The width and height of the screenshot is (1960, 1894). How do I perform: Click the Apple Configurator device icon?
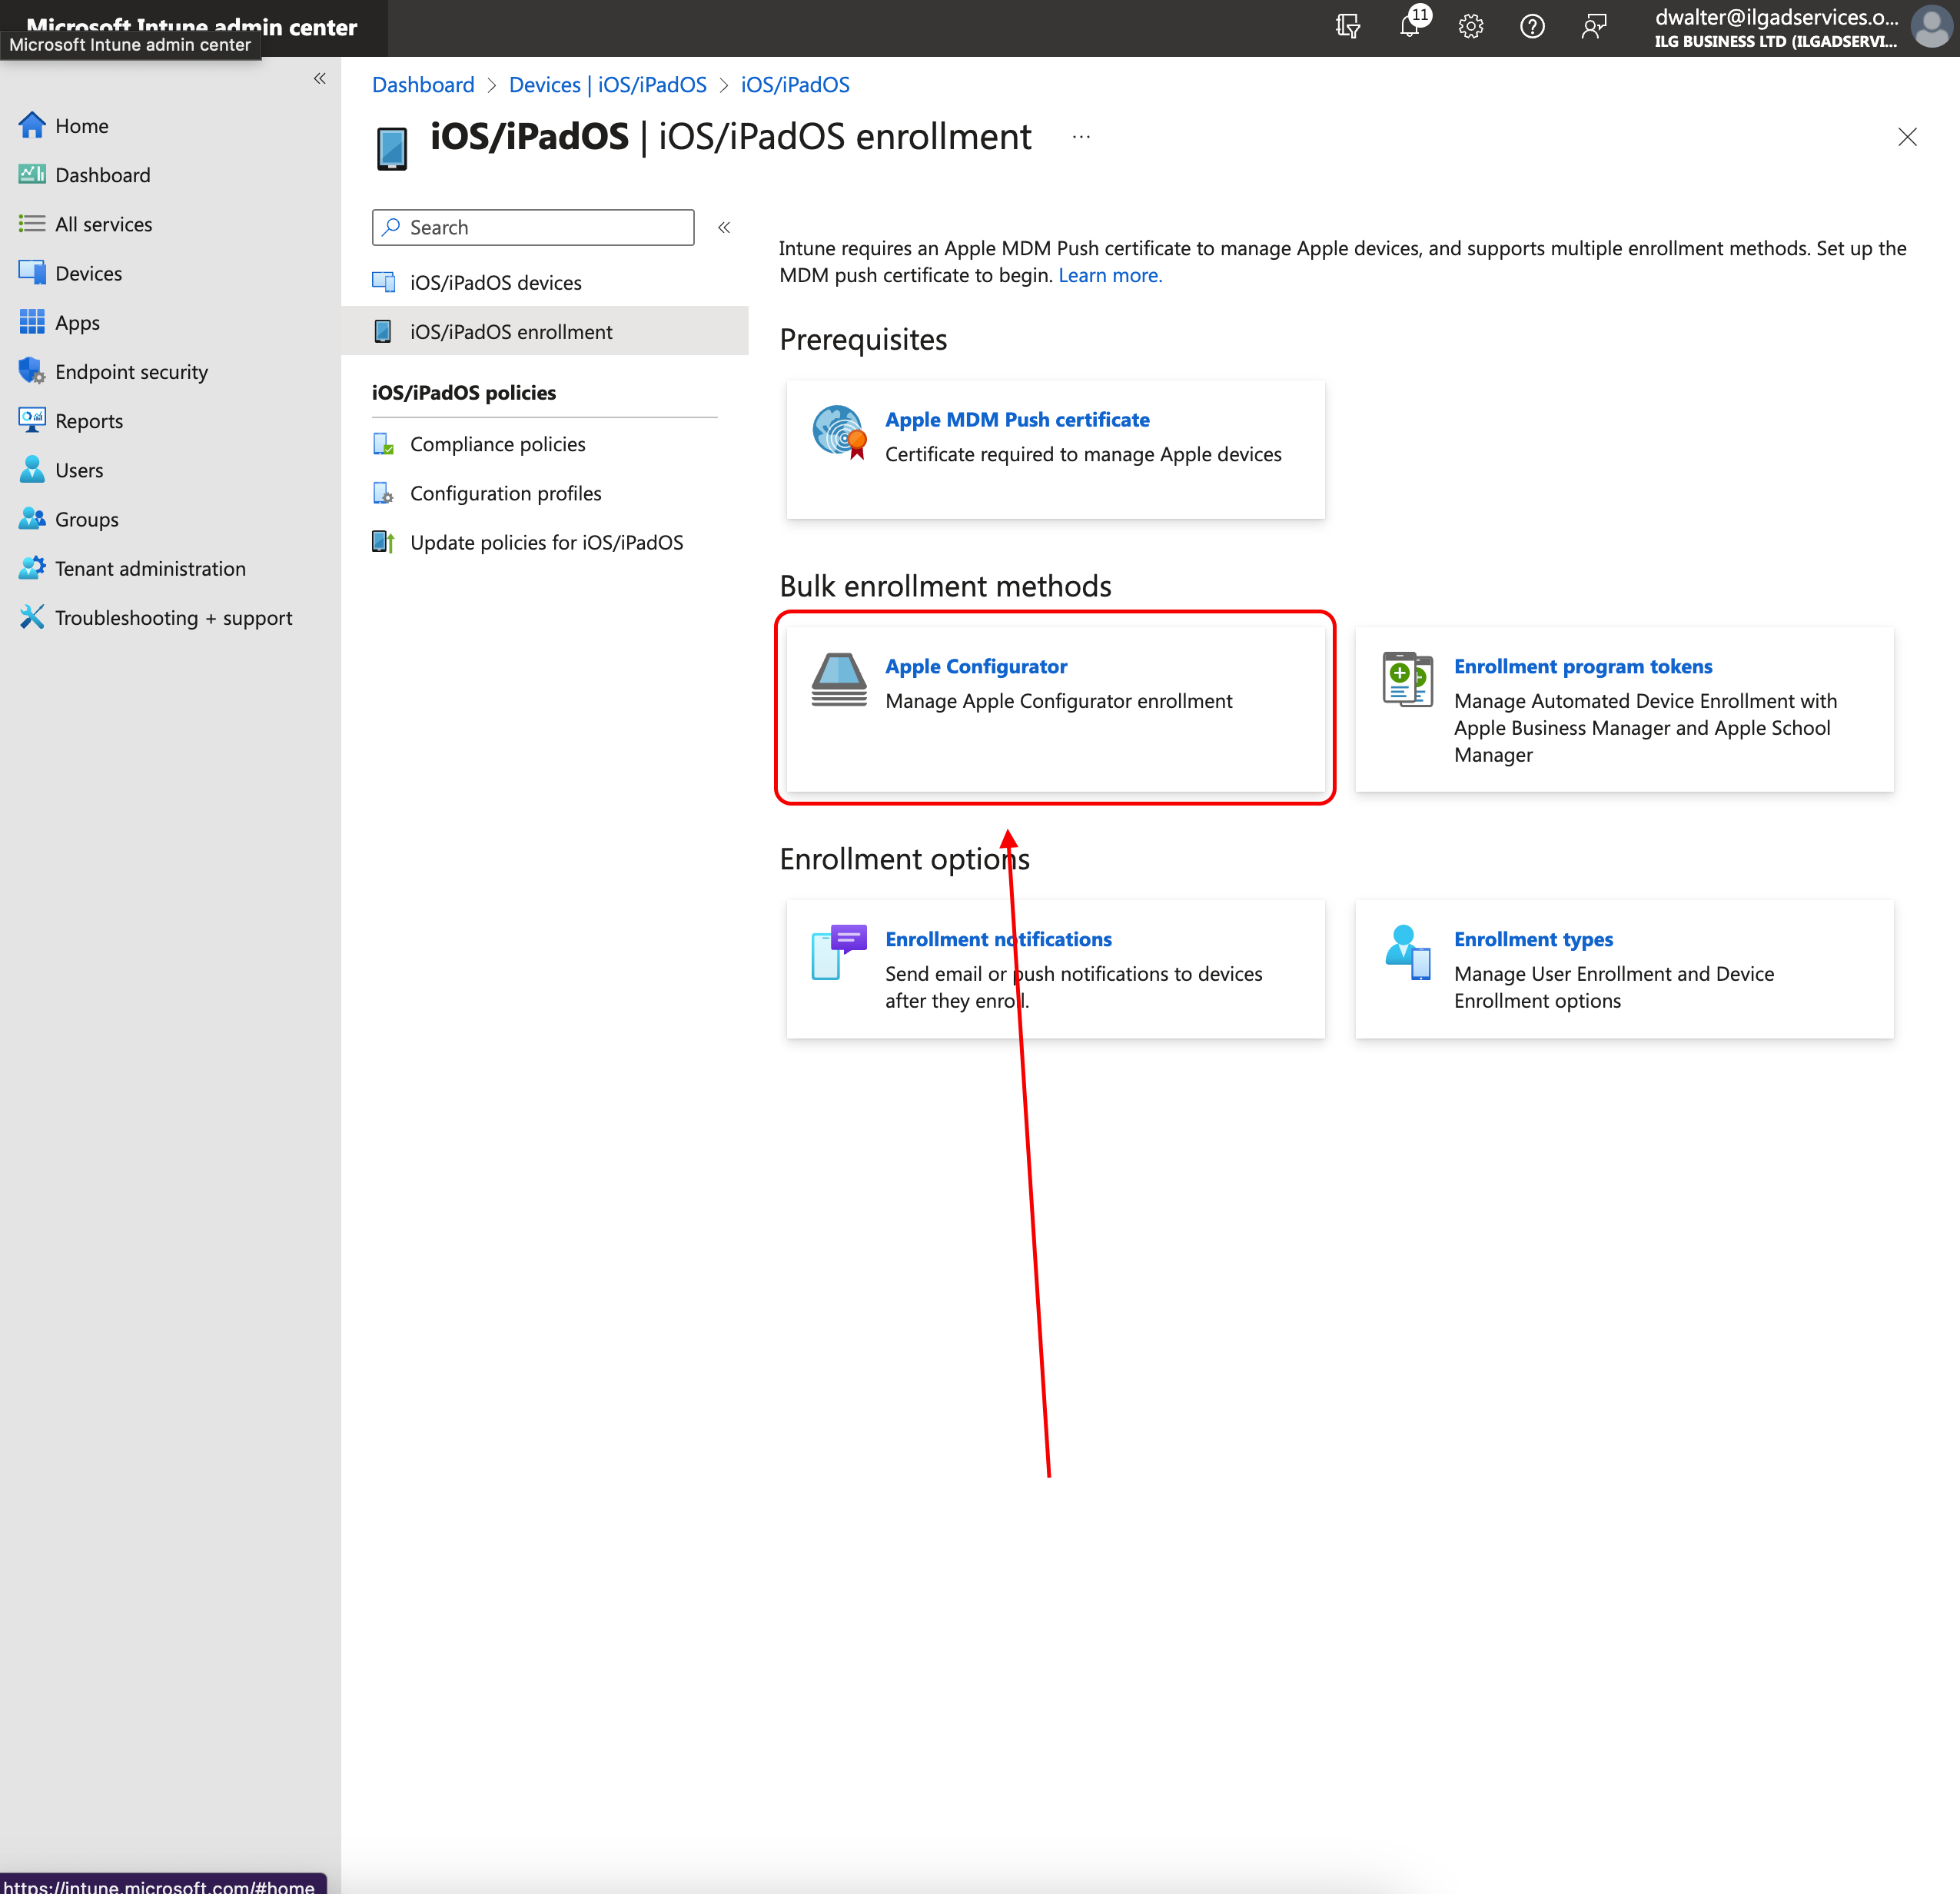pyautogui.click(x=838, y=680)
